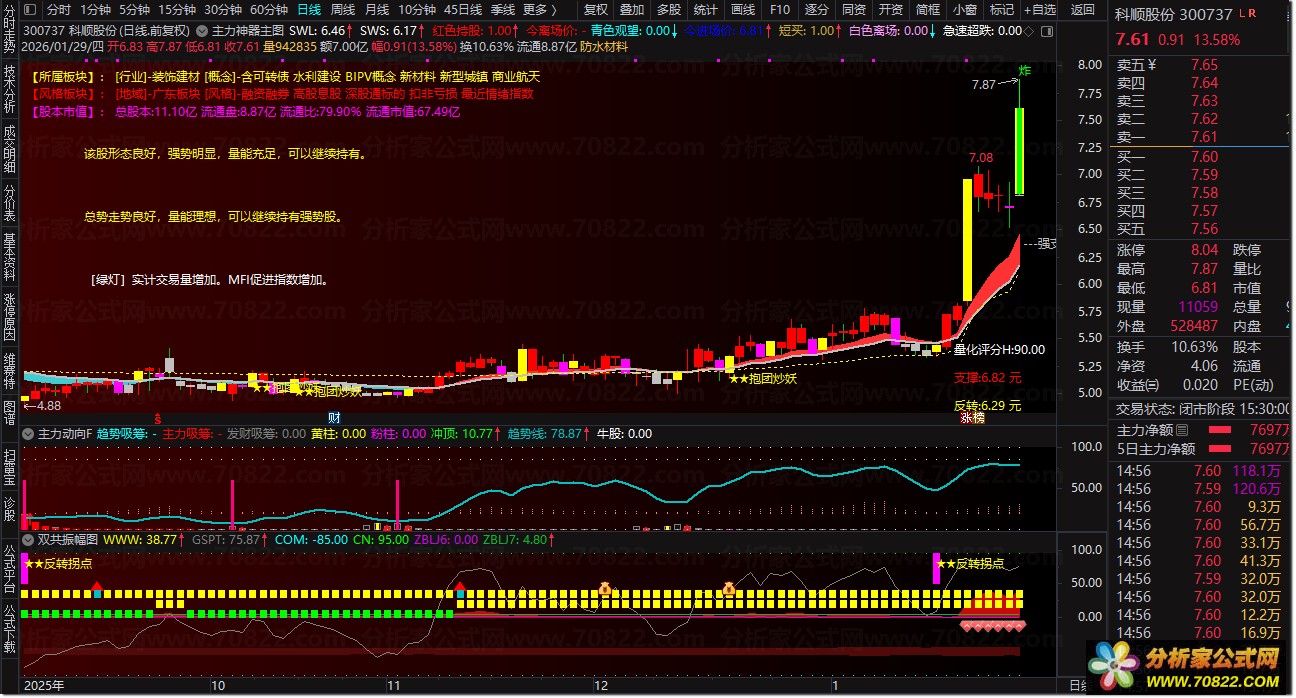The height and width of the screenshot is (698, 1296).
Task: Click the 逐分 button
Action: tap(817, 10)
